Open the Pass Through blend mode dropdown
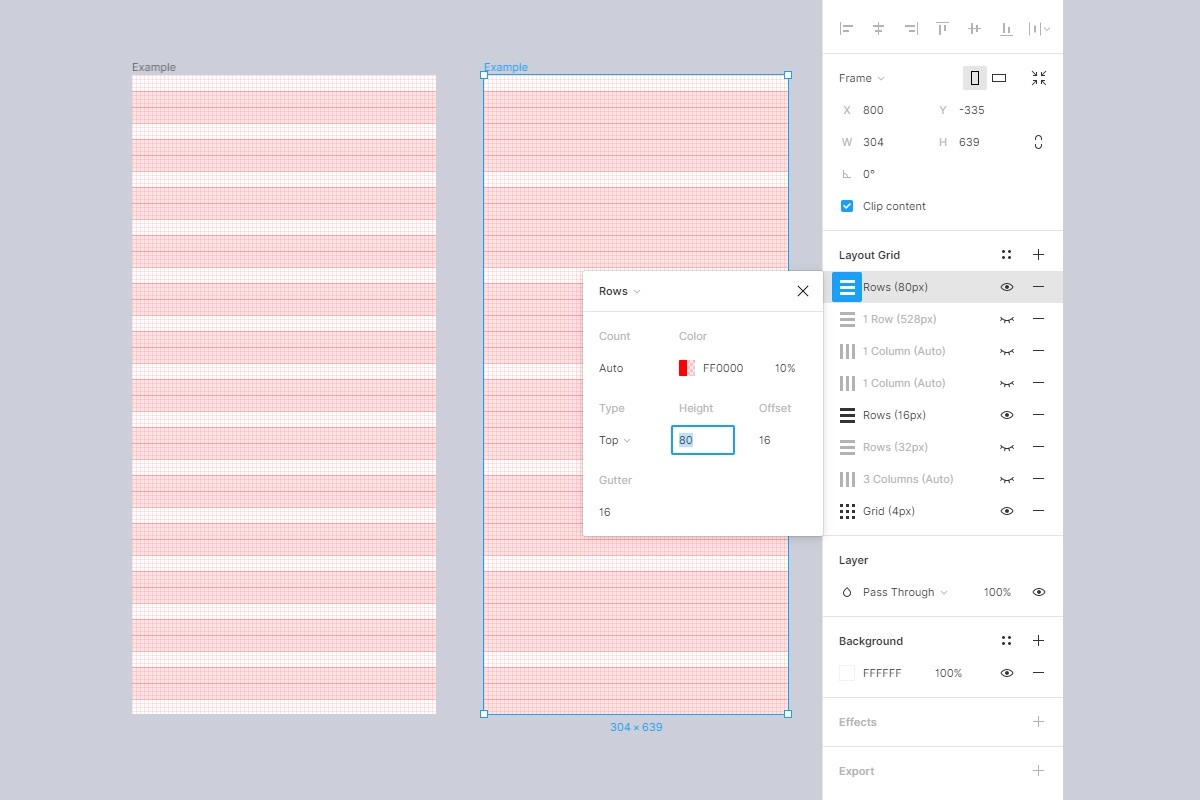Viewport: 1200px width, 800px height. (x=905, y=592)
